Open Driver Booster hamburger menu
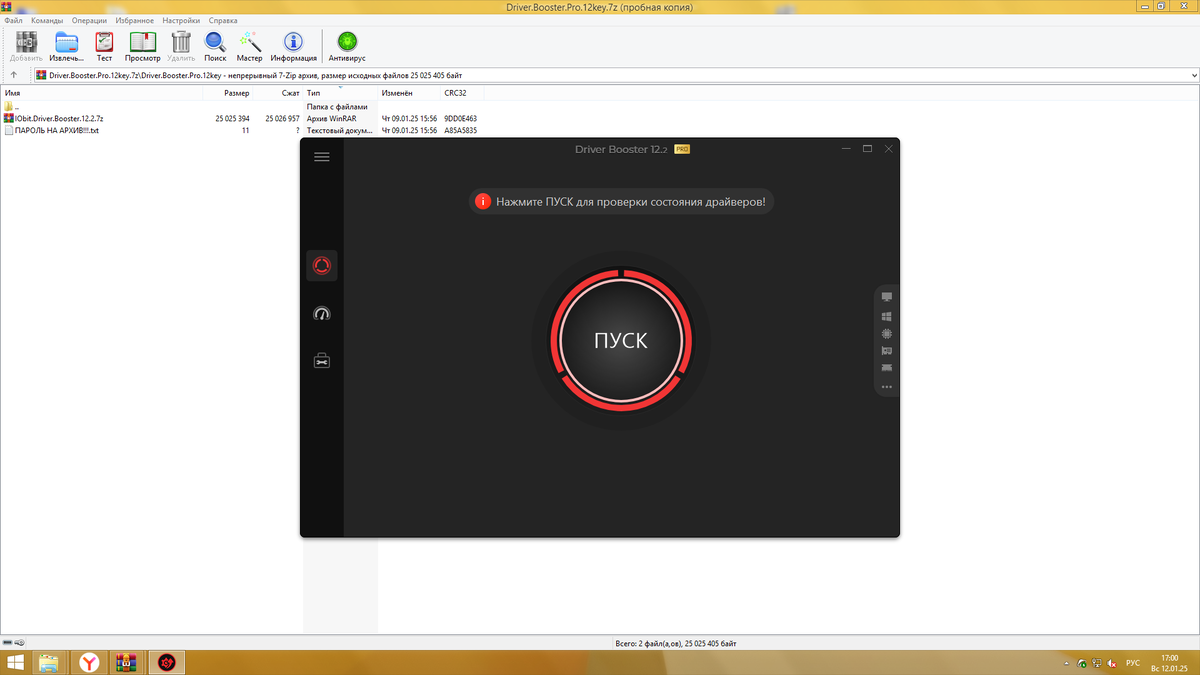The height and width of the screenshot is (675, 1200). pyautogui.click(x=321, y=157)
